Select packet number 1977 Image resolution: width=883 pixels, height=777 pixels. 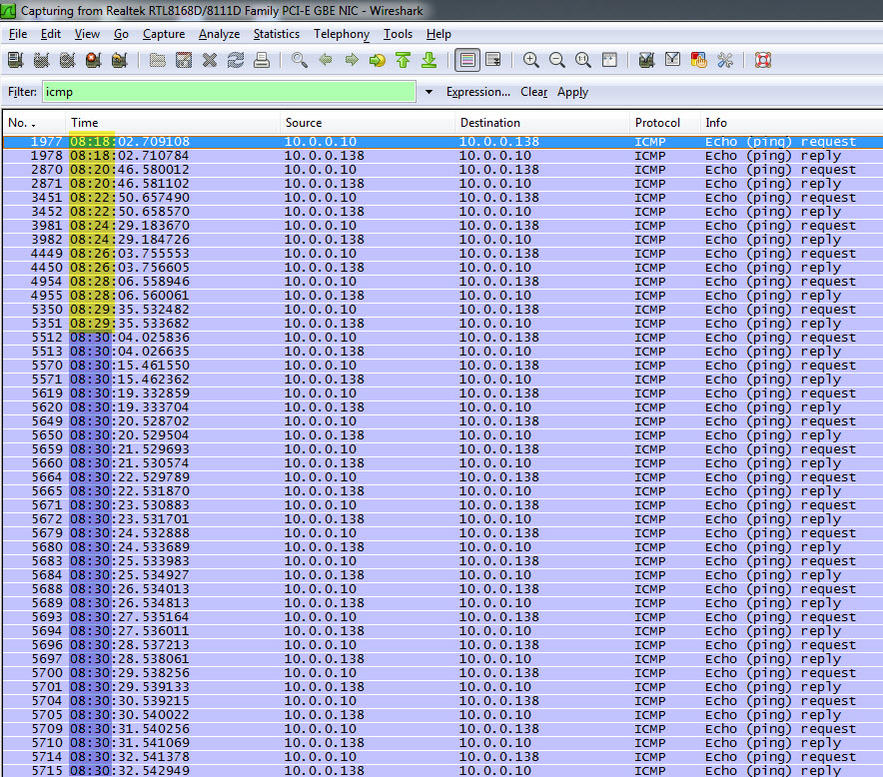point(443,142)
